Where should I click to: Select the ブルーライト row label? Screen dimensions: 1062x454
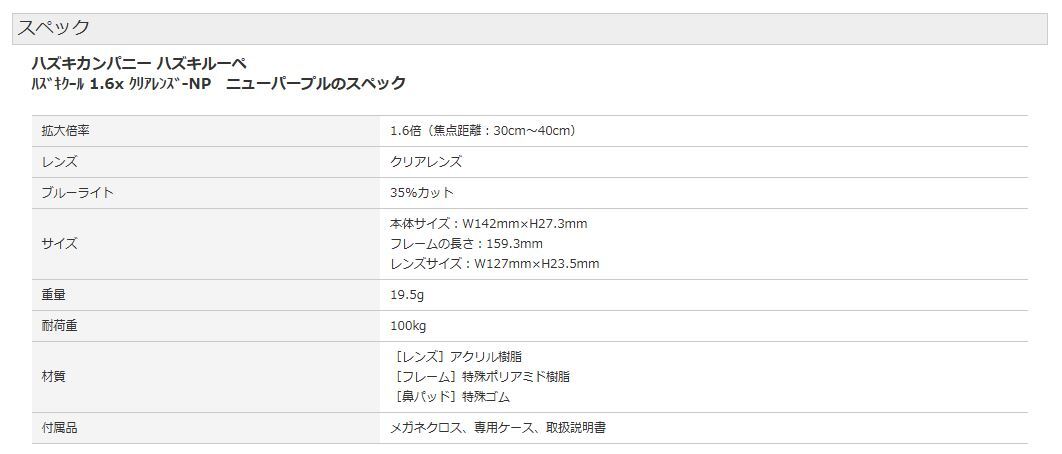(x=78, y=193)
